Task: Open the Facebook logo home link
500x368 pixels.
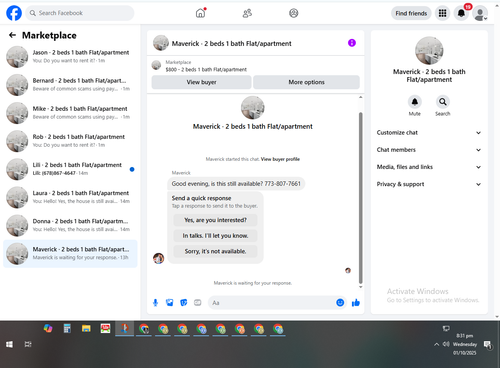Action: coord(14,13)
